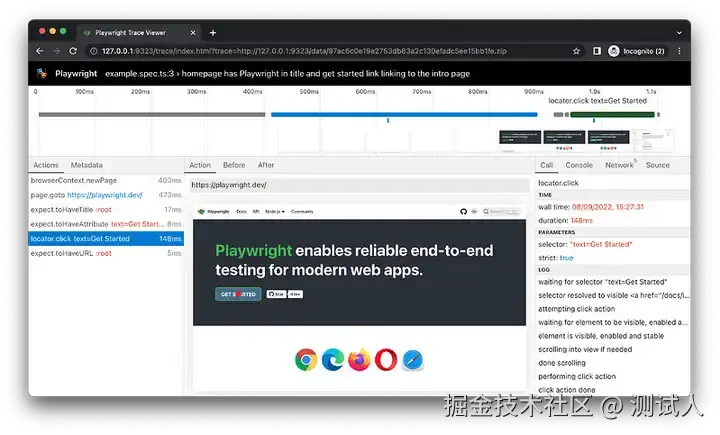Select page.goto playwright.dev action
720x435 pixels.
(x=106, y=195)
